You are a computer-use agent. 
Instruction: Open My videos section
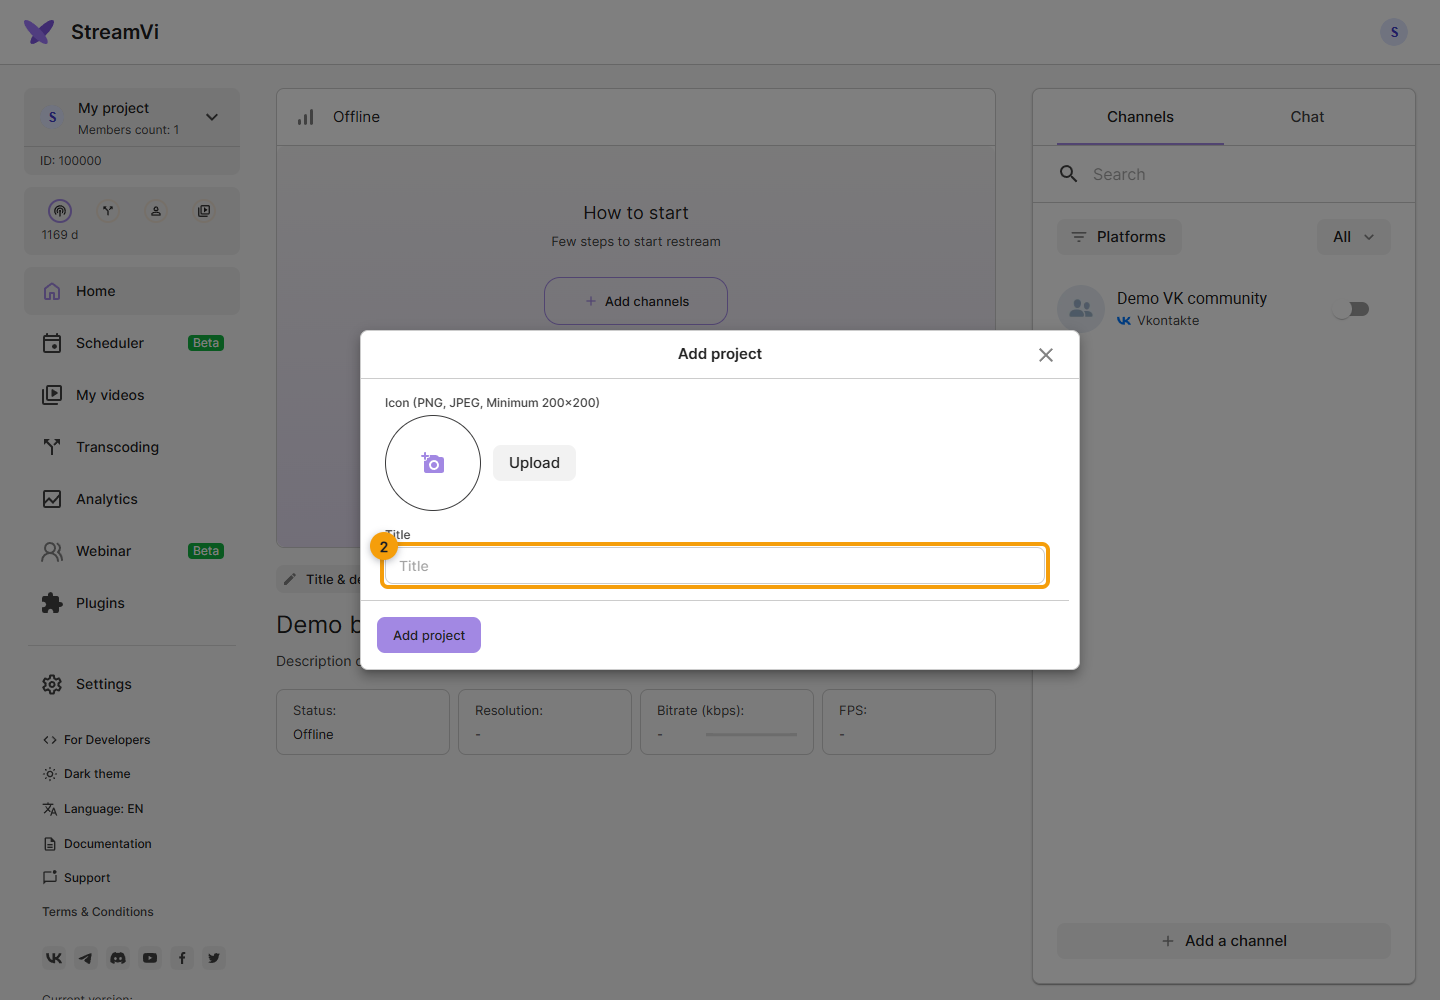pyautogui.click(x=132, y=395)
